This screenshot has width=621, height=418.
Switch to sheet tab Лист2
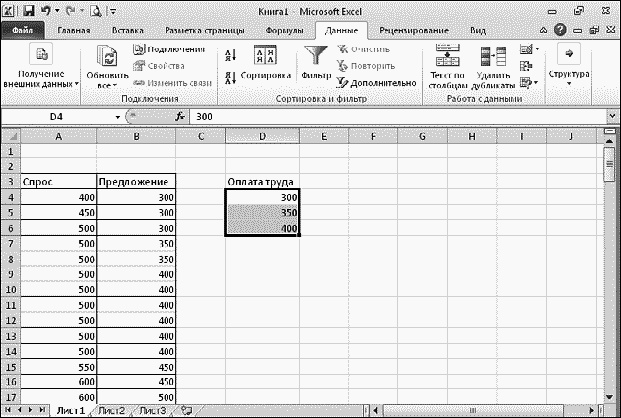(x=111, y=410)
